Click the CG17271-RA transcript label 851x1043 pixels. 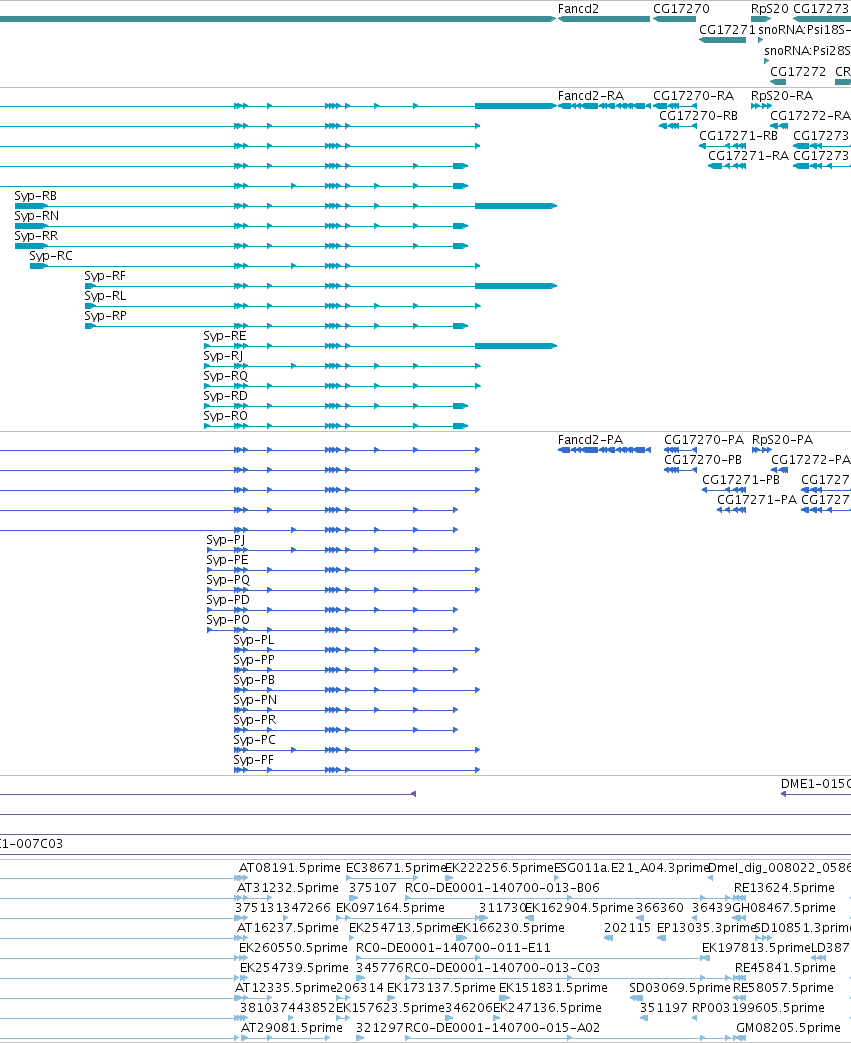coord(748,156)
